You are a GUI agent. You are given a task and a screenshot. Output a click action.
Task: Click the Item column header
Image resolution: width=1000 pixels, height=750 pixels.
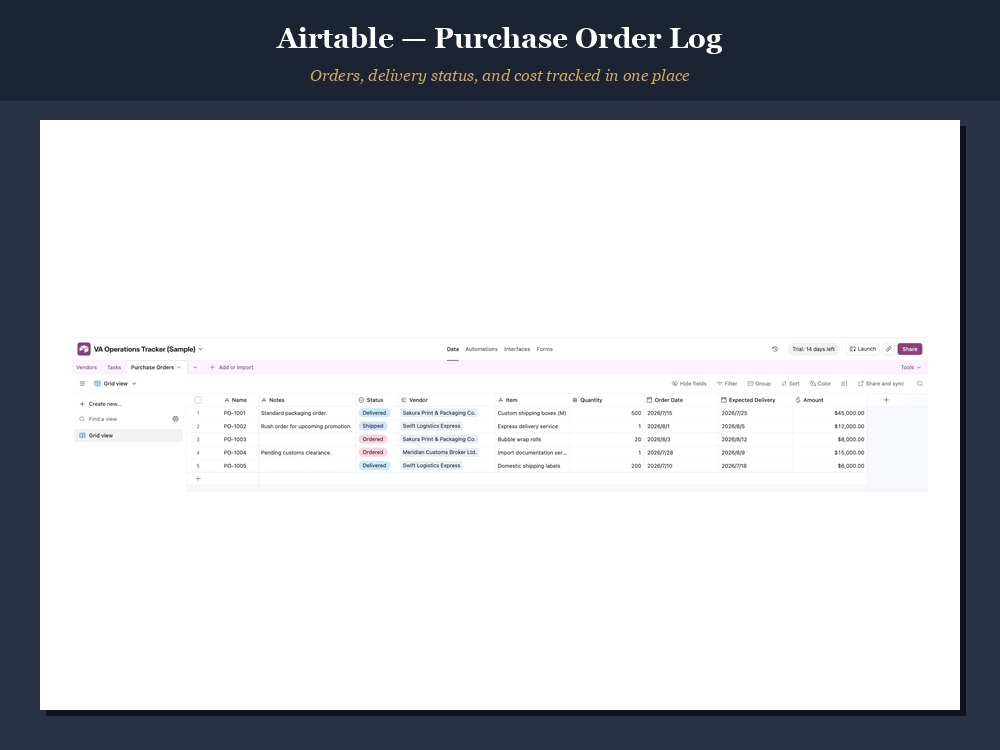[x=533, y=400]
